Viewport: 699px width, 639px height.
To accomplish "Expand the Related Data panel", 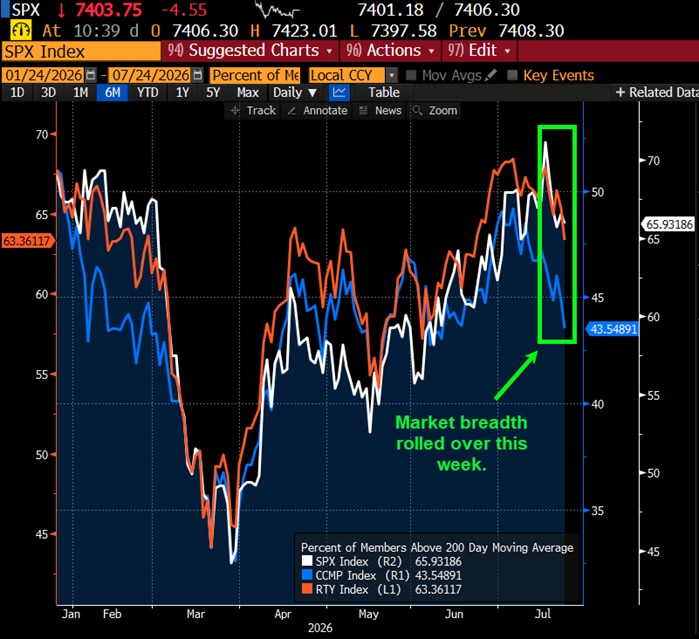I will point(655,92).
